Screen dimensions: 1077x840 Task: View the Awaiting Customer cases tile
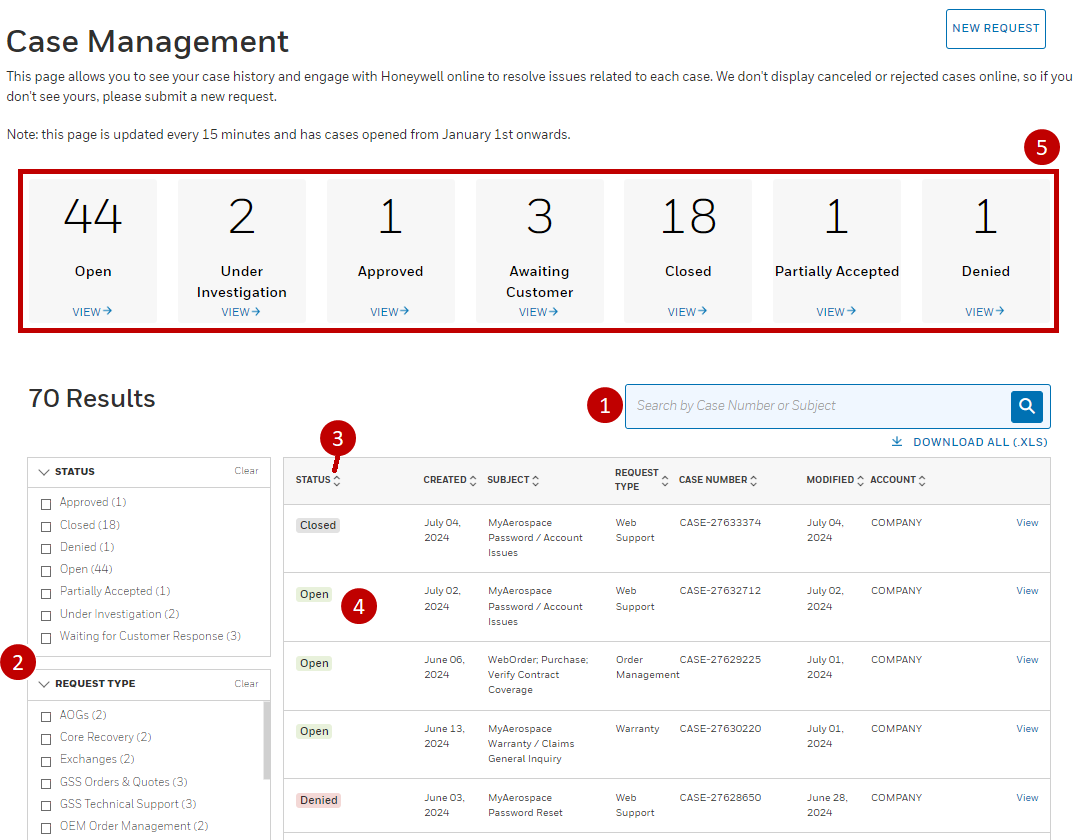(x=539, y=312)
